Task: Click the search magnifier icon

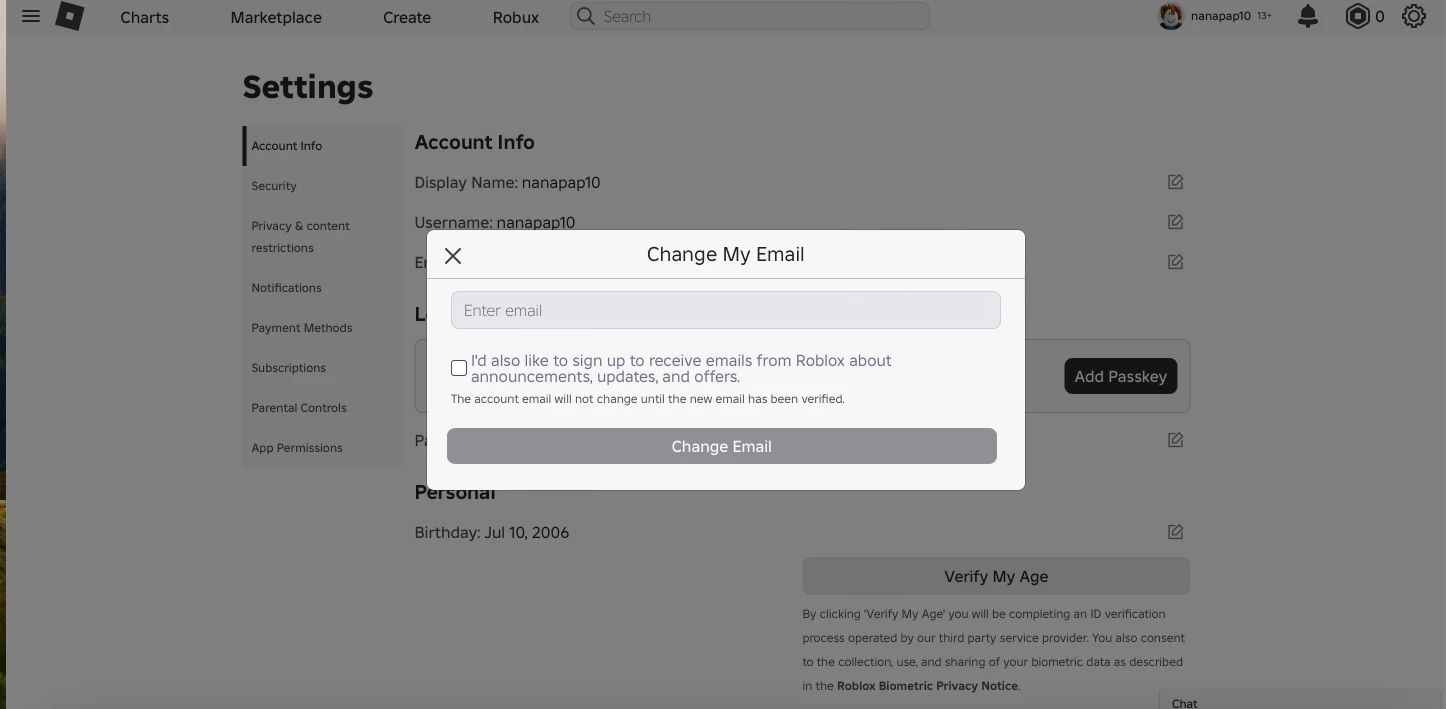Action: [x=586, y=16]
